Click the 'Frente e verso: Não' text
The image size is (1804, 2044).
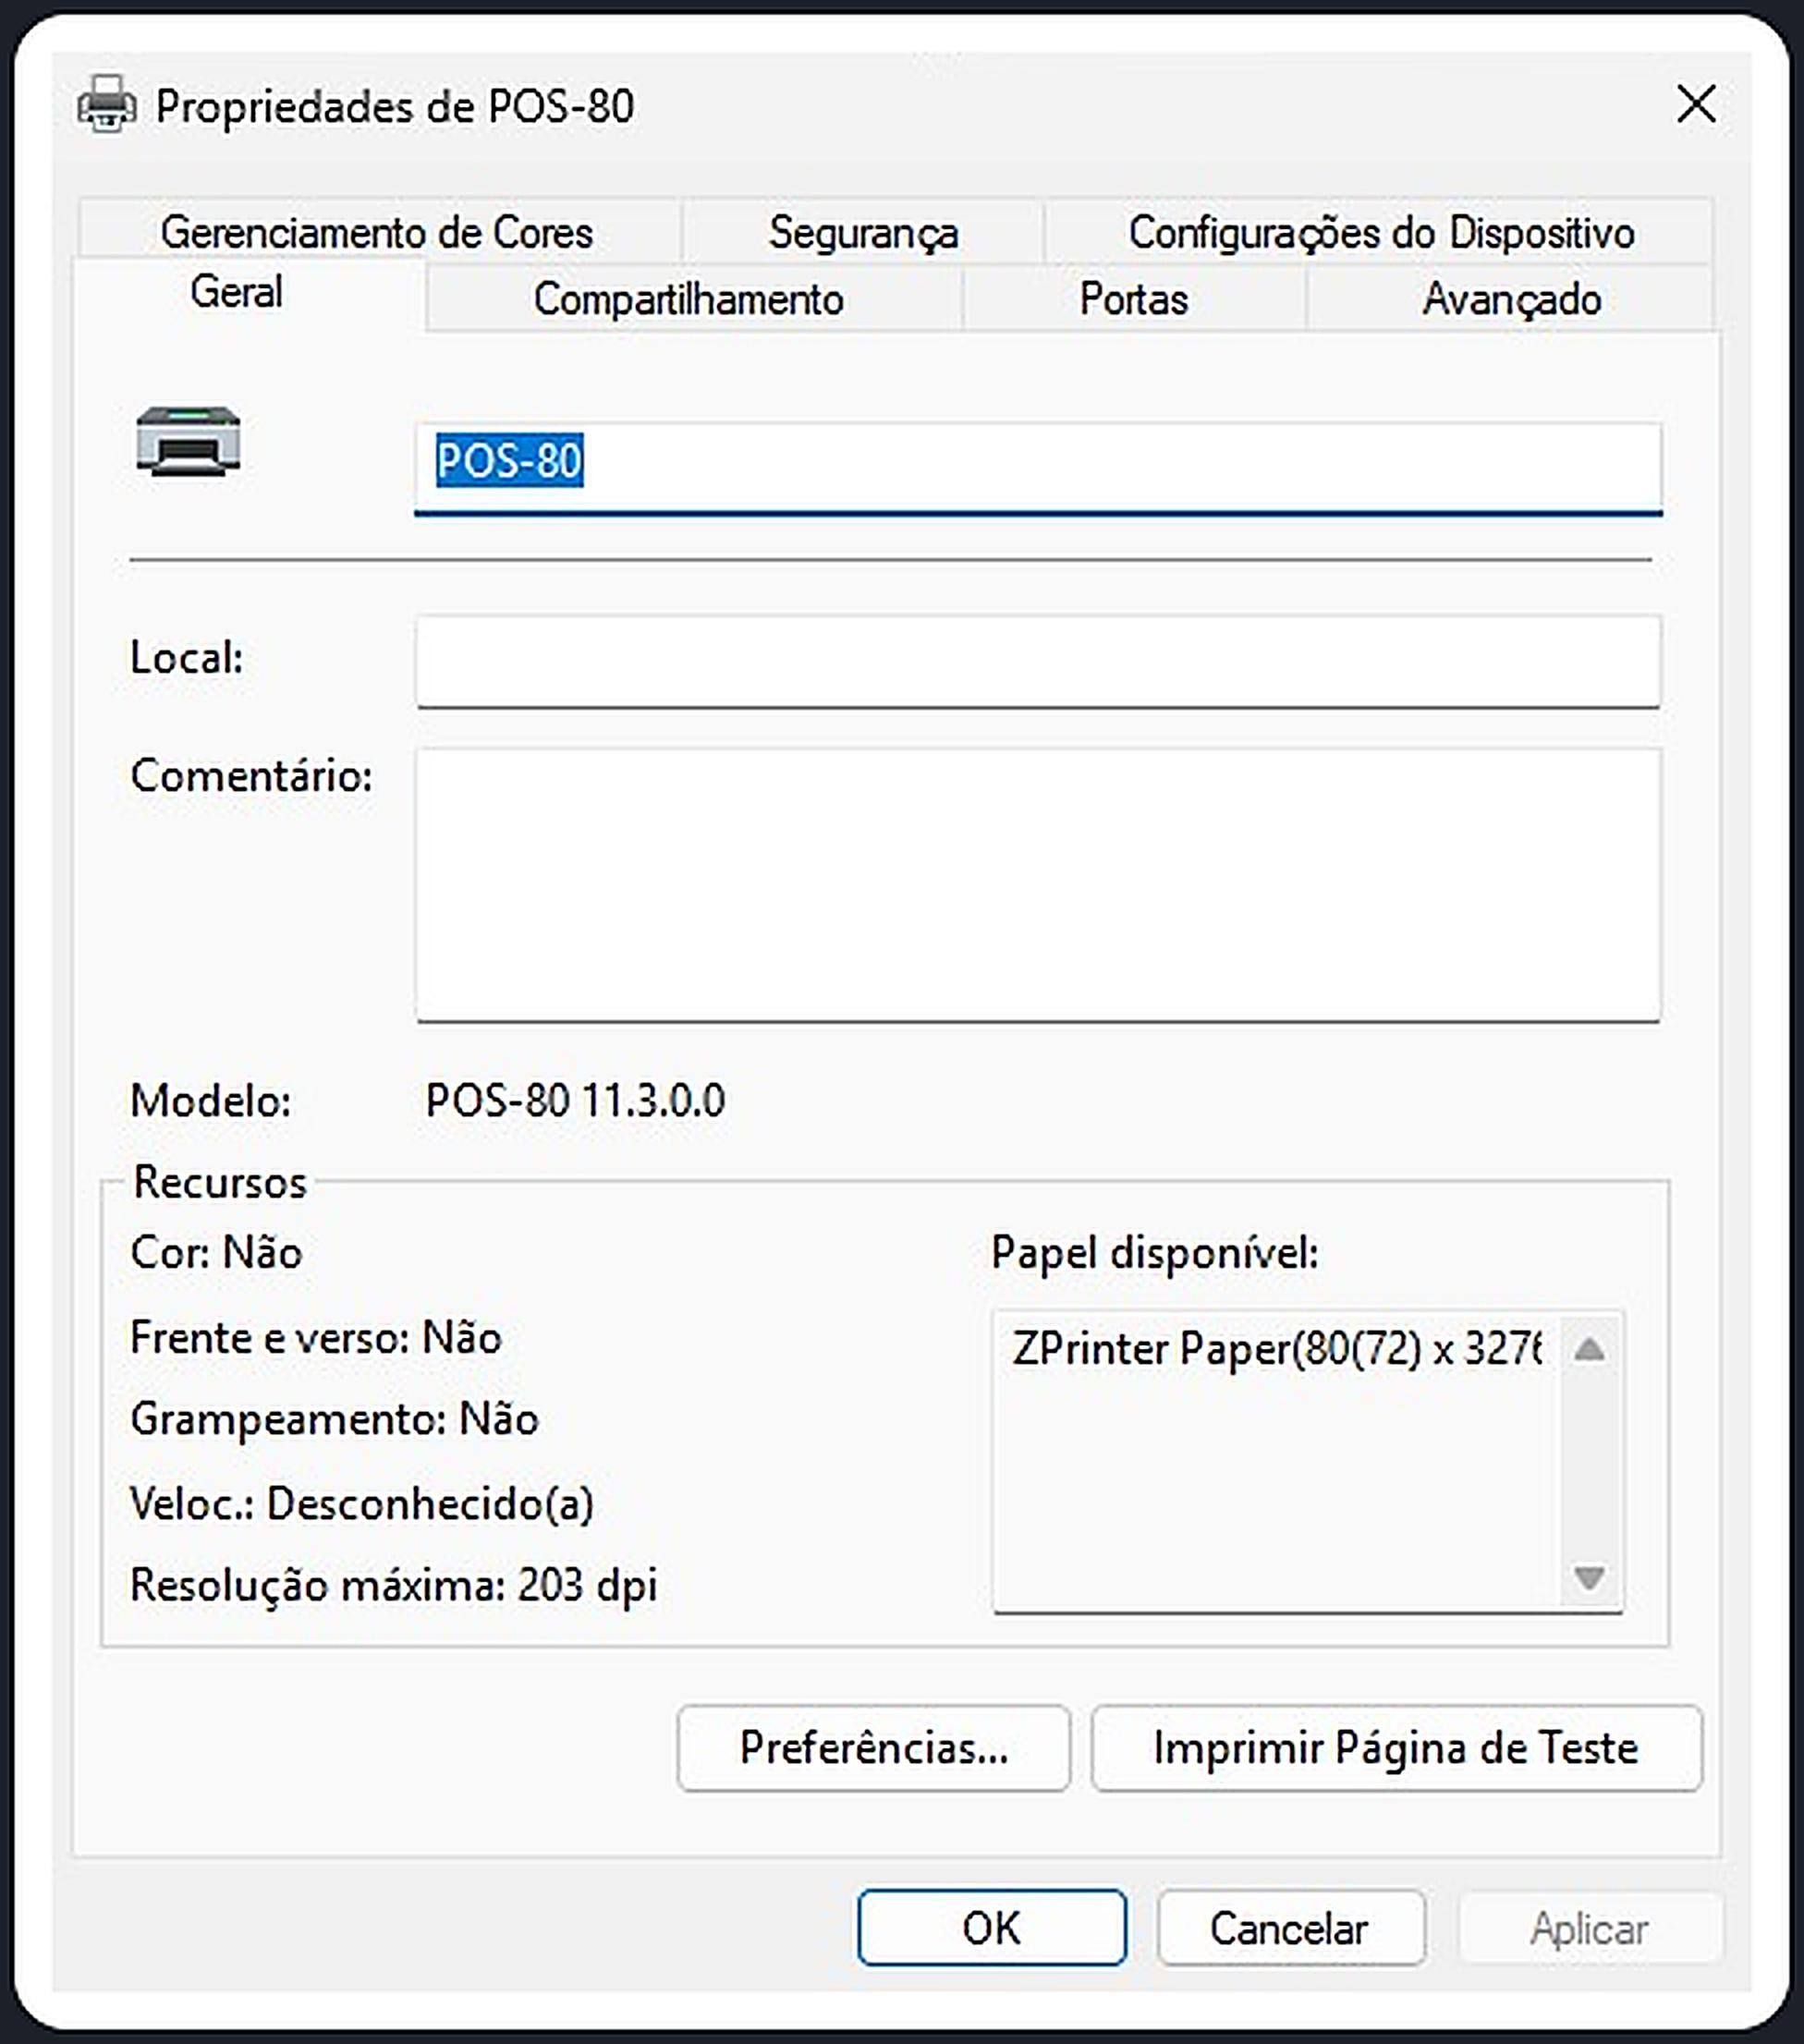[x=316, y=1337]
